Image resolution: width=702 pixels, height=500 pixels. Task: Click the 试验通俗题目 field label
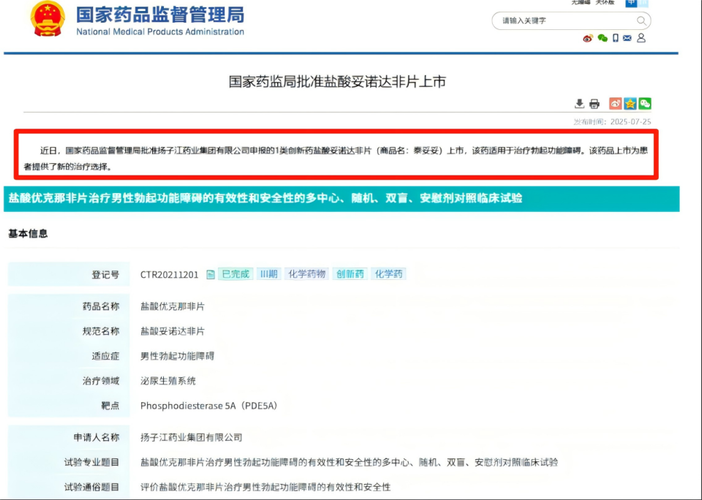pos(91,487)
